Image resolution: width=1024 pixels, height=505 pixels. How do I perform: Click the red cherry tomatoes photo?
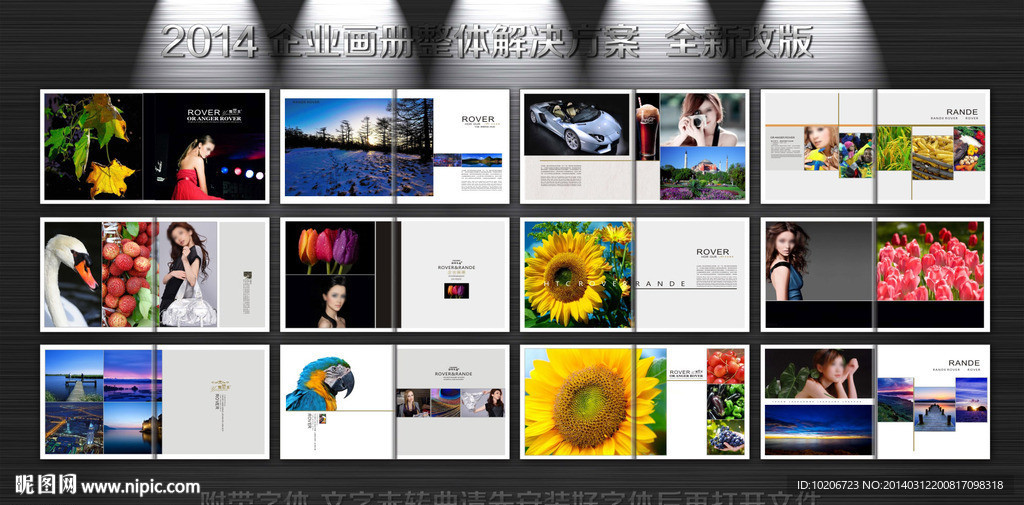tap(726, 366)
